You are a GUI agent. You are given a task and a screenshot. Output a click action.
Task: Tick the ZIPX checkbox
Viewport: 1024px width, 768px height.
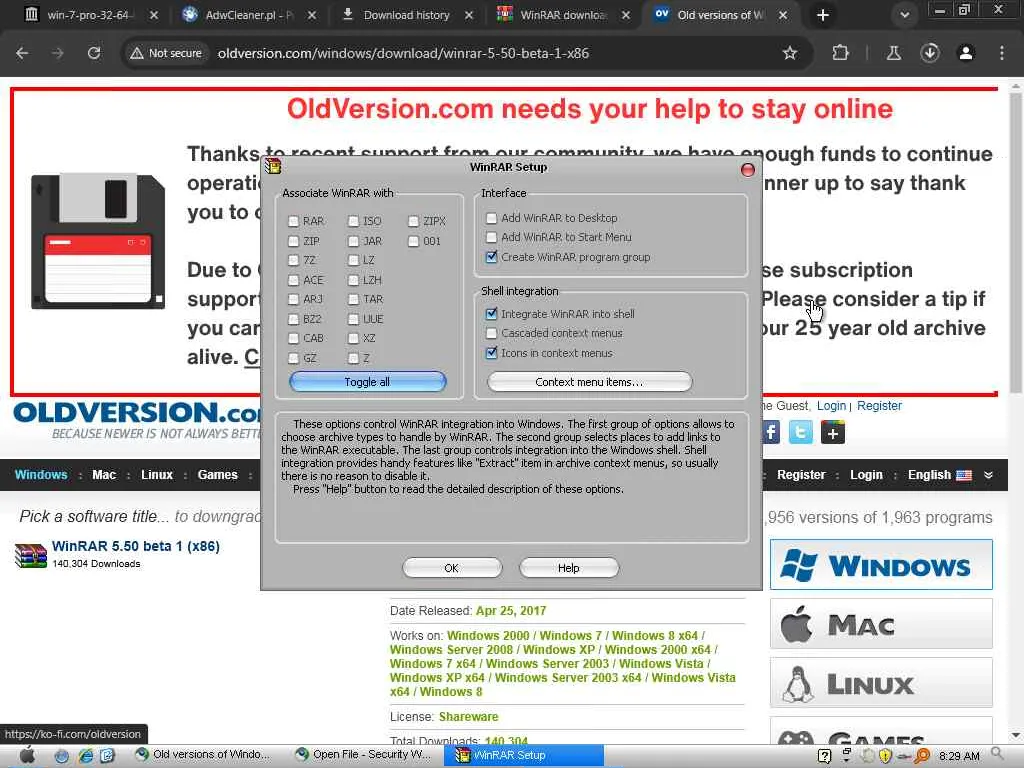(413, 221)
